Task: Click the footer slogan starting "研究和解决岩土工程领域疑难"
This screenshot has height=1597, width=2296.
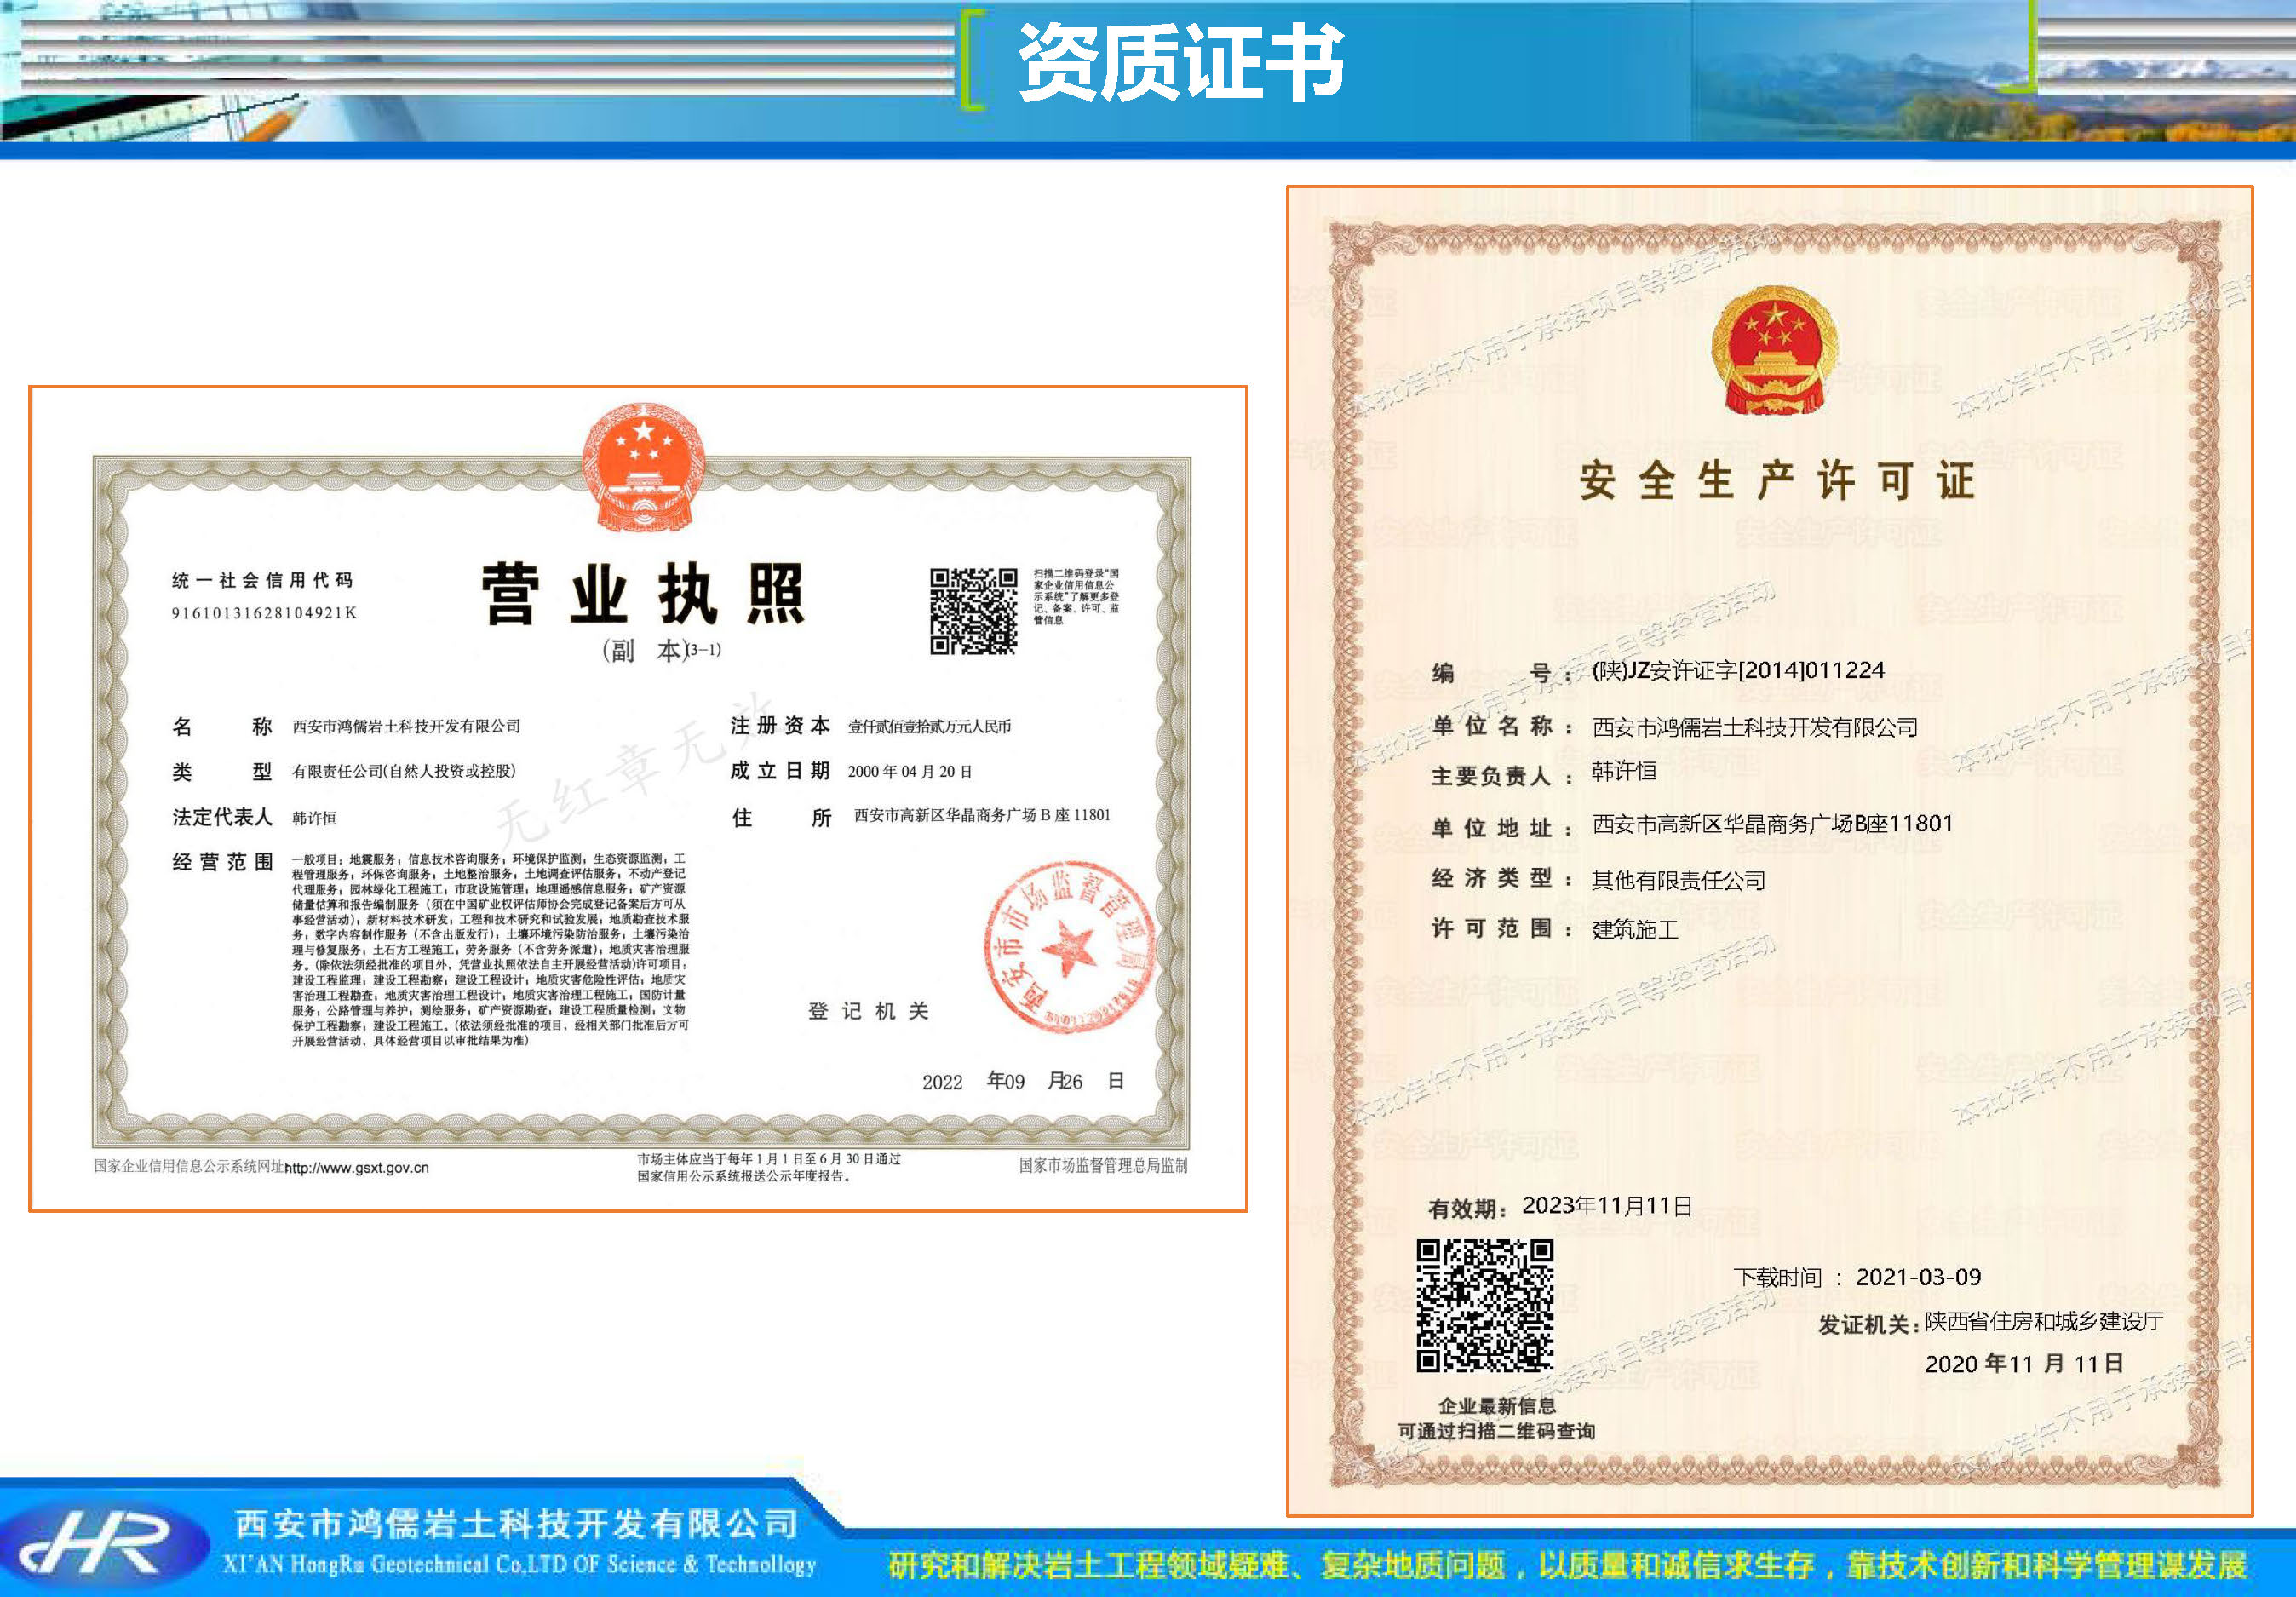Action: click(x=1567, y=1565)
